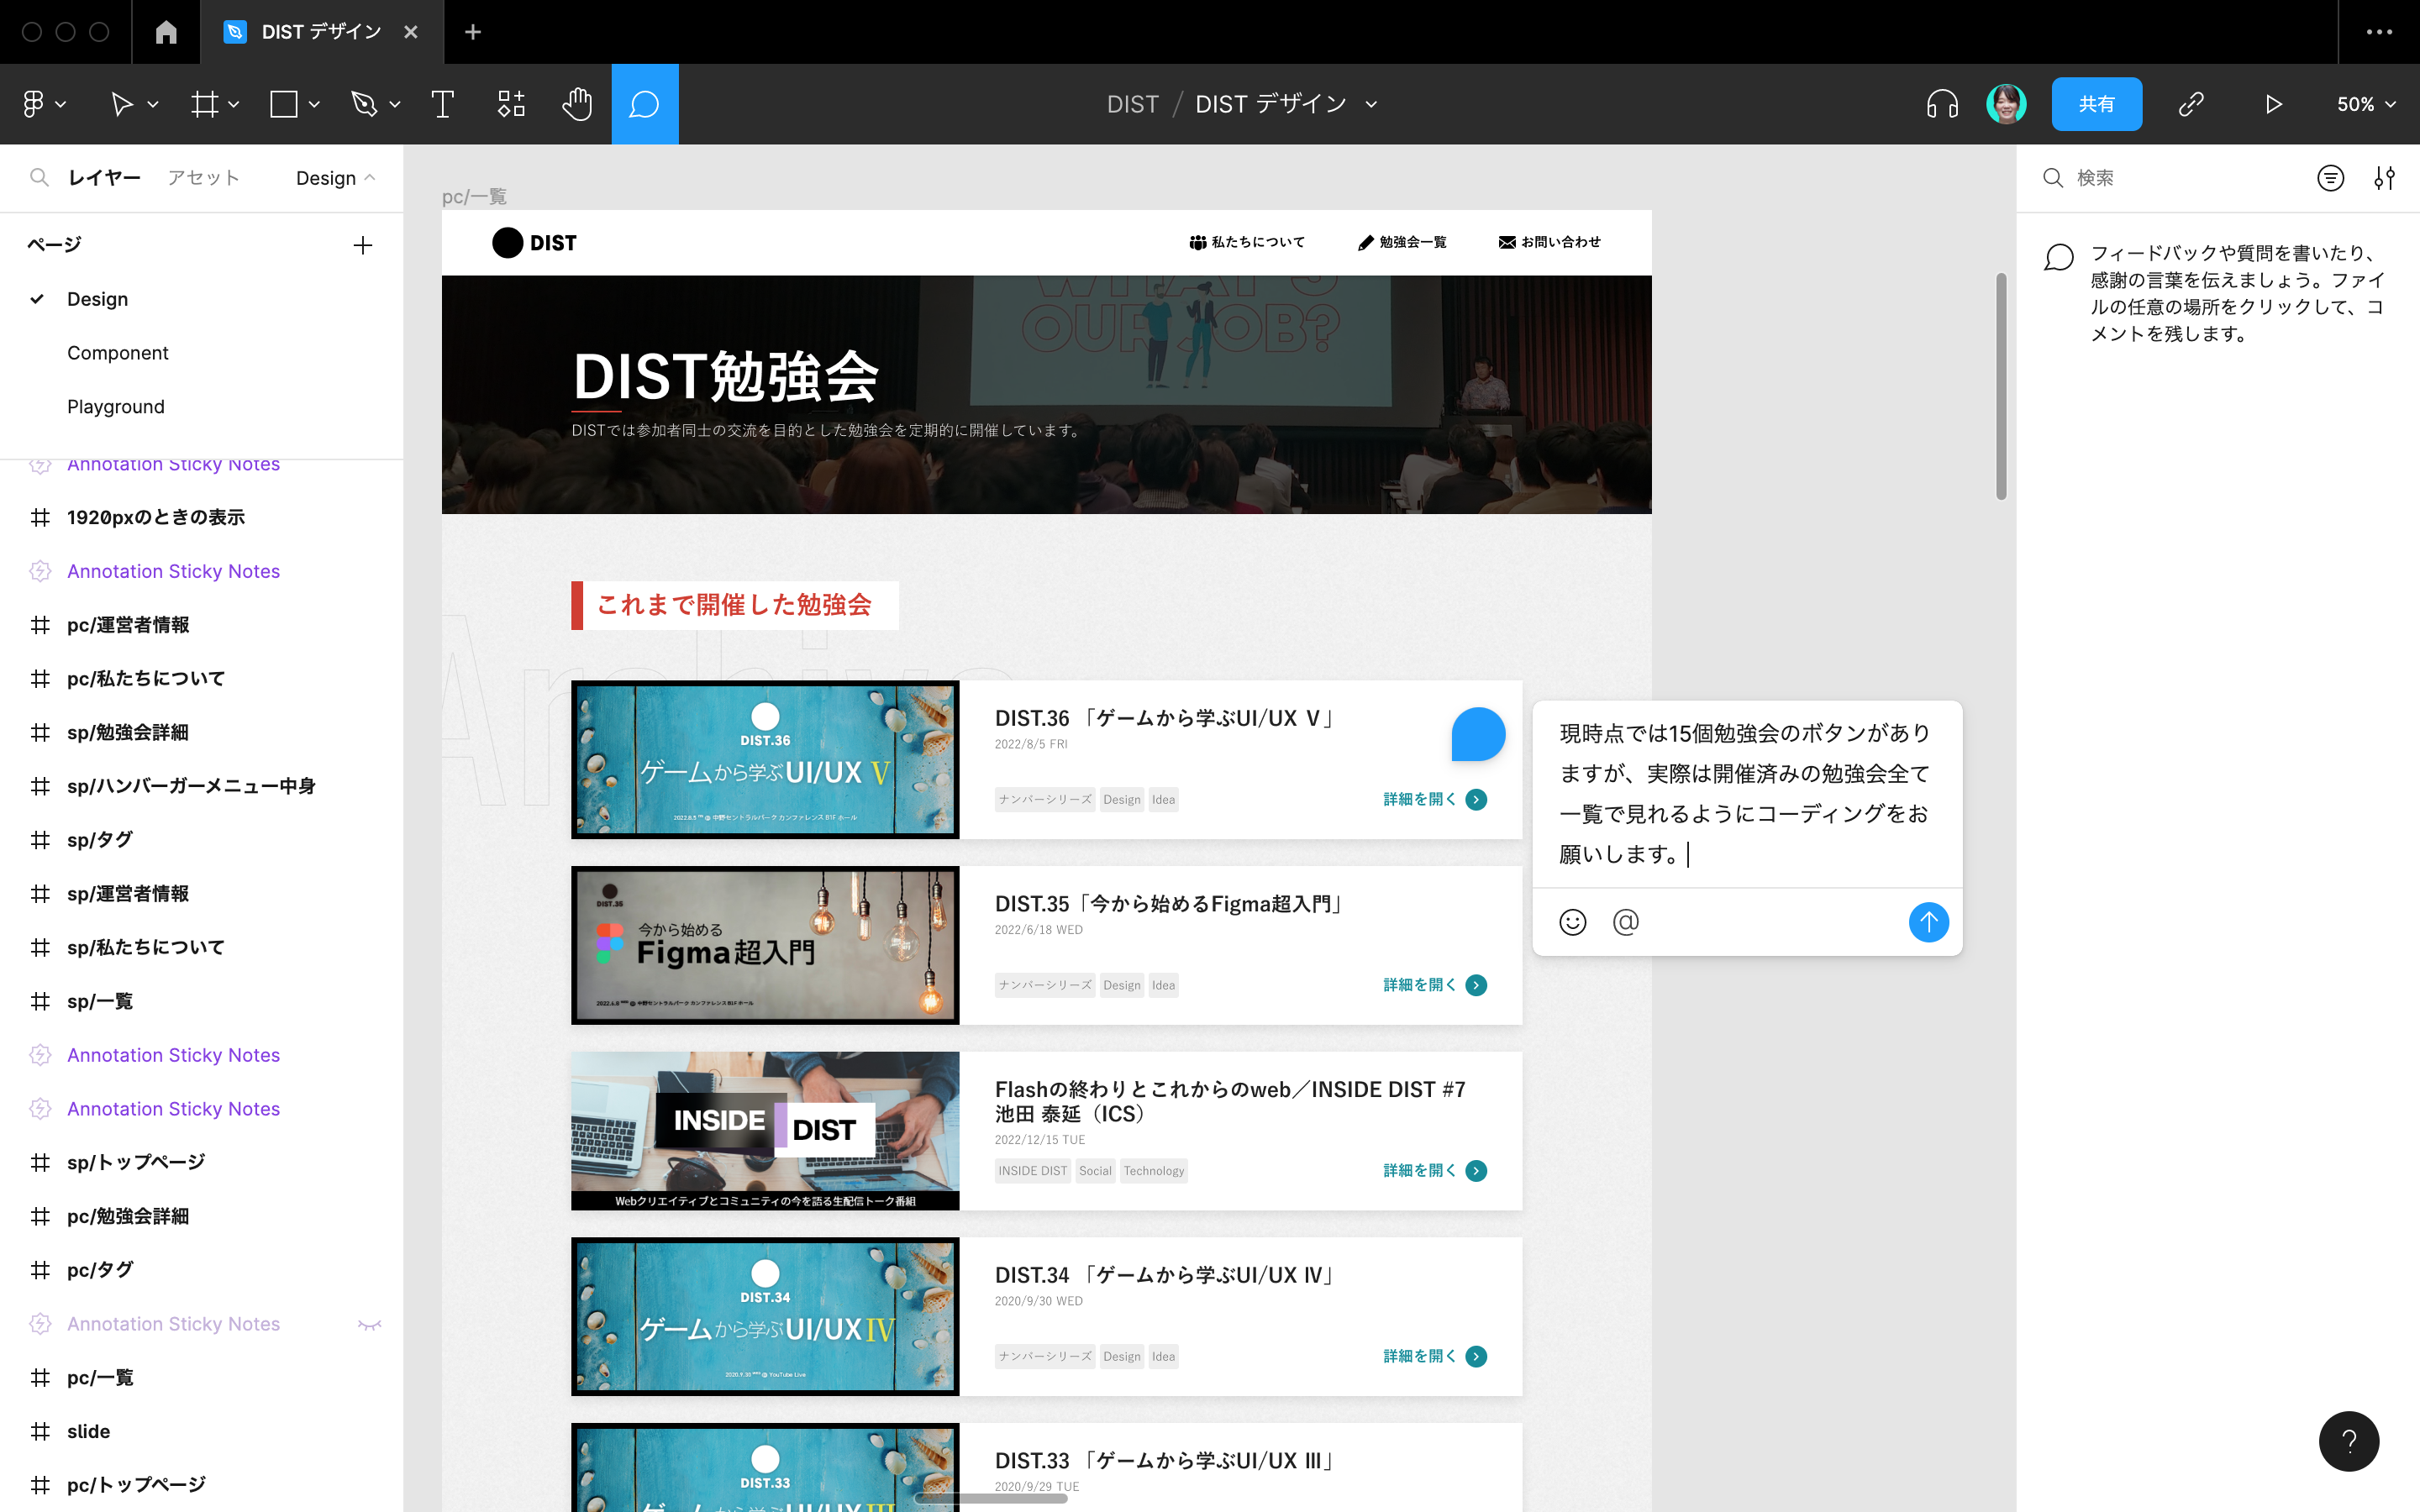Show hidden Annotation Sticky Notes layer
Screen dimensions: 2420x1512
(x=370, y=1324)
